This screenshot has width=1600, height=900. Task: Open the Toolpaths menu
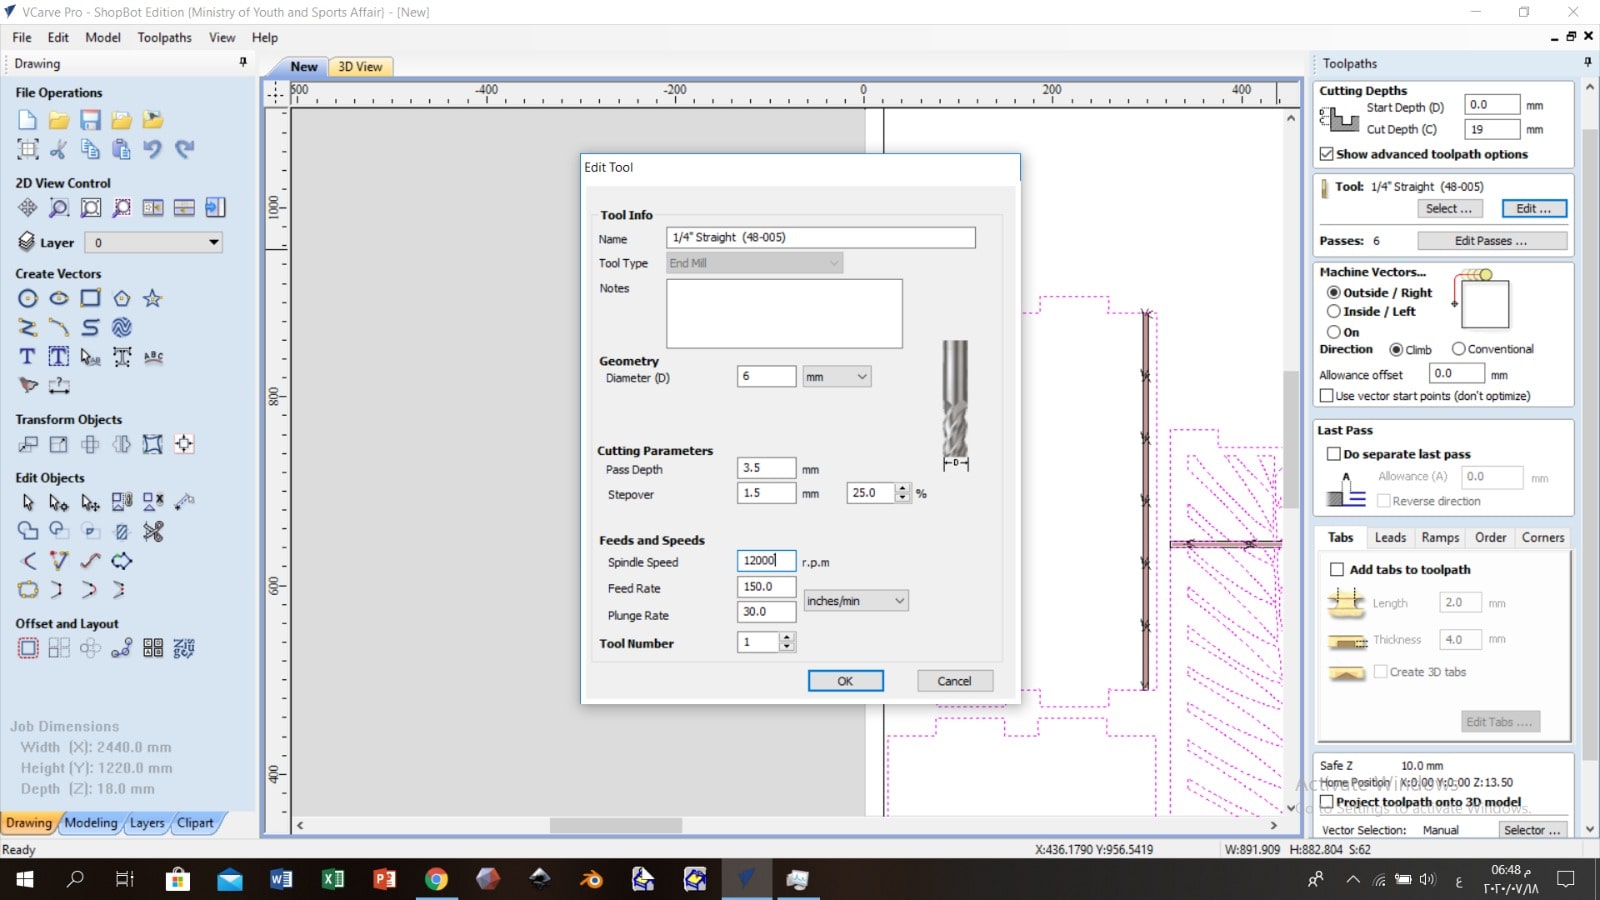[x=164, y=38]
